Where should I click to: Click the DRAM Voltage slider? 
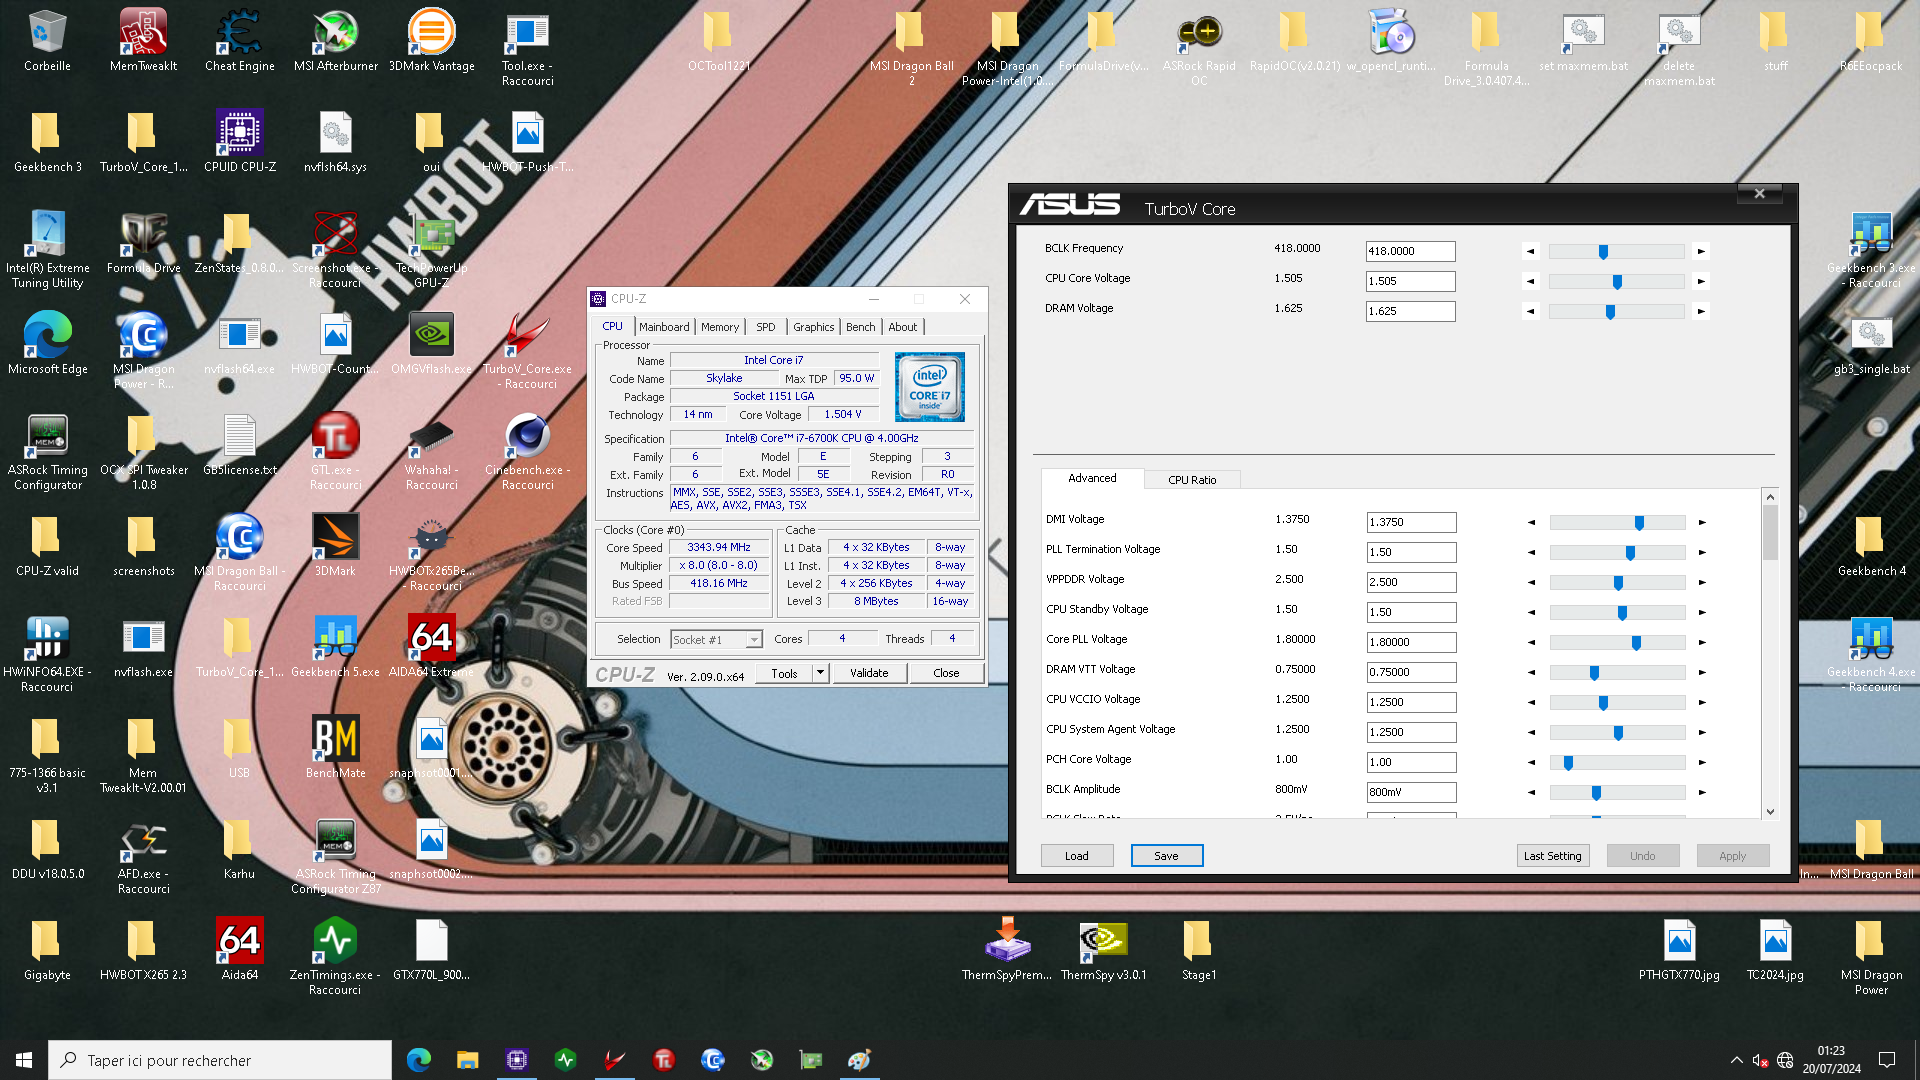click(1616, 312)
